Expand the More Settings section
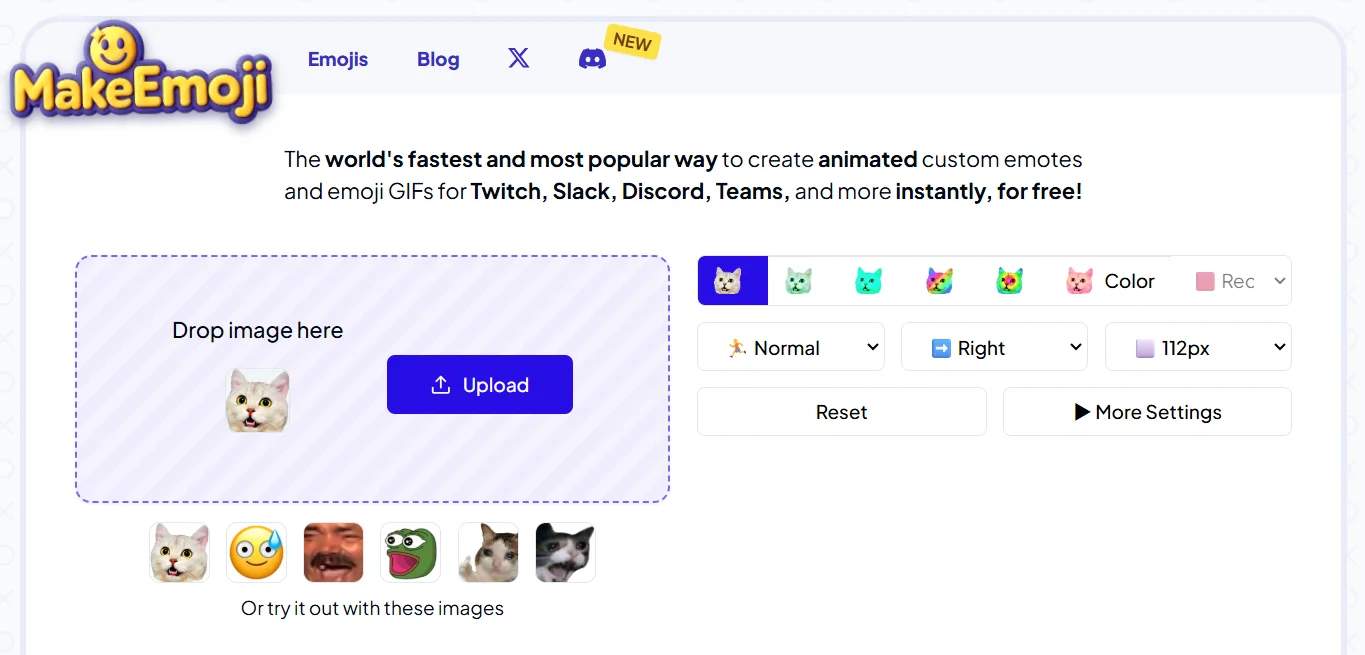Screen dimensions: 1365x655 coord(1147,412)
